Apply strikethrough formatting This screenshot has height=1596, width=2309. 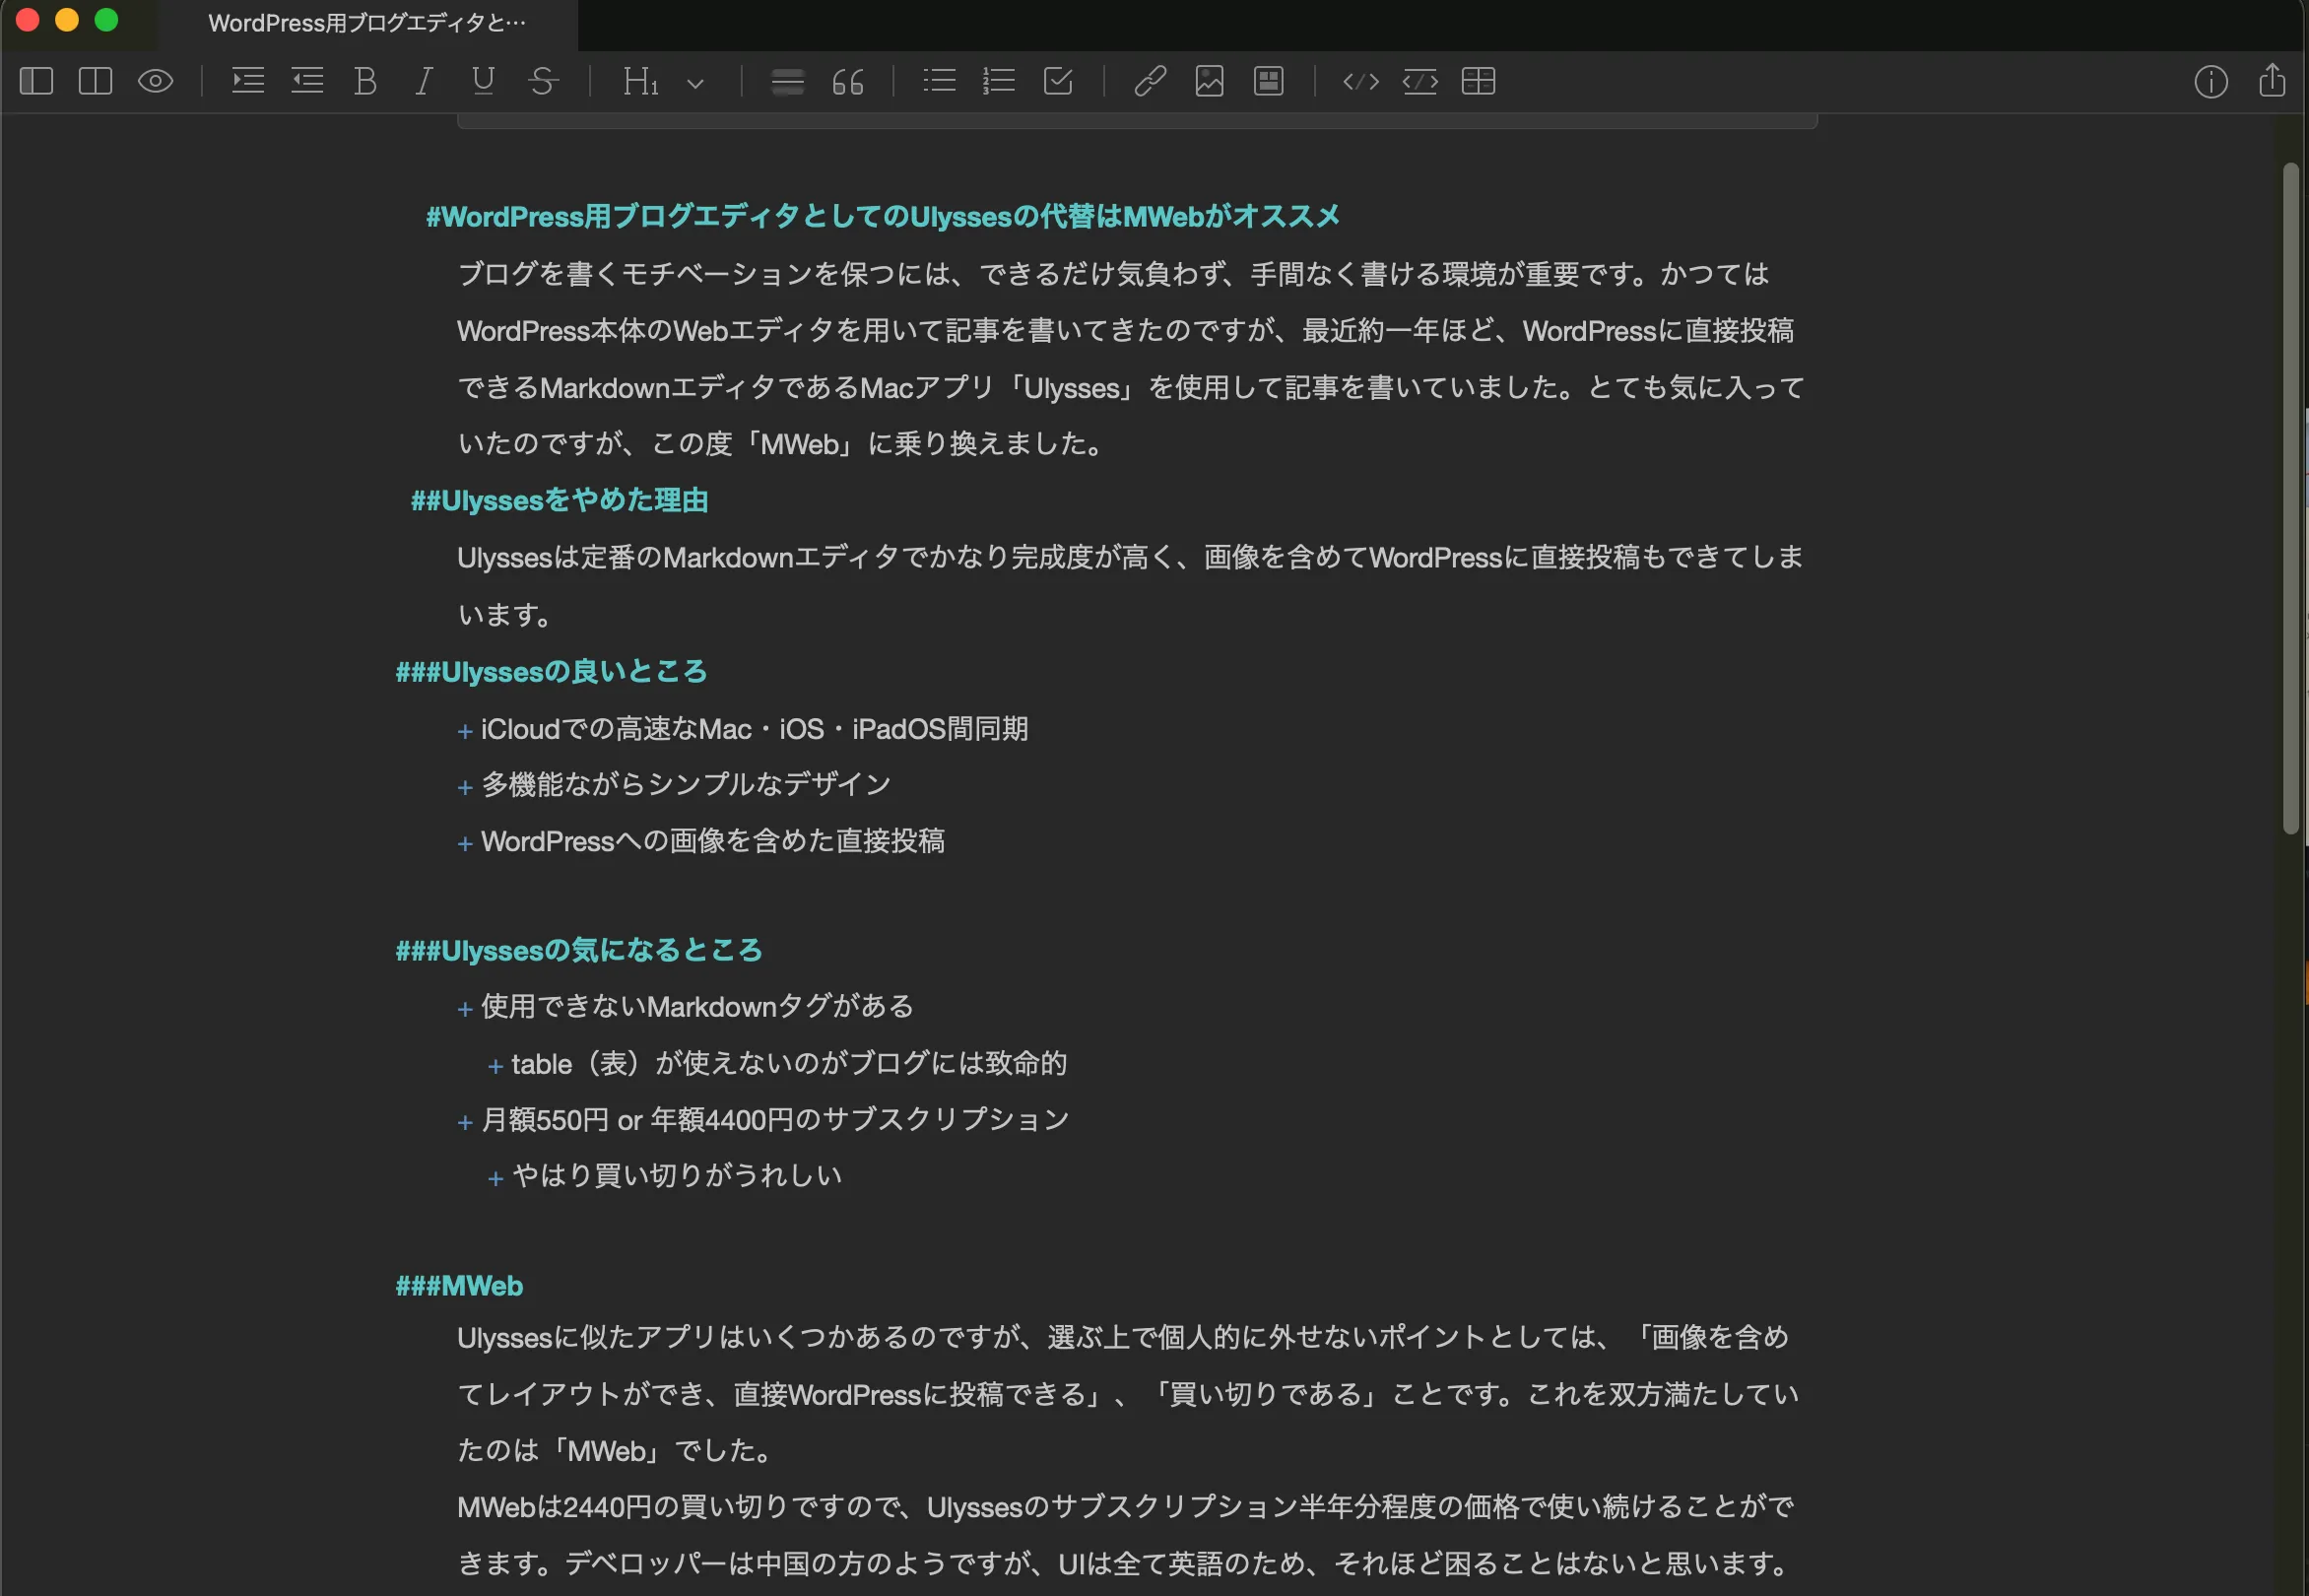(x=543, y=82)
